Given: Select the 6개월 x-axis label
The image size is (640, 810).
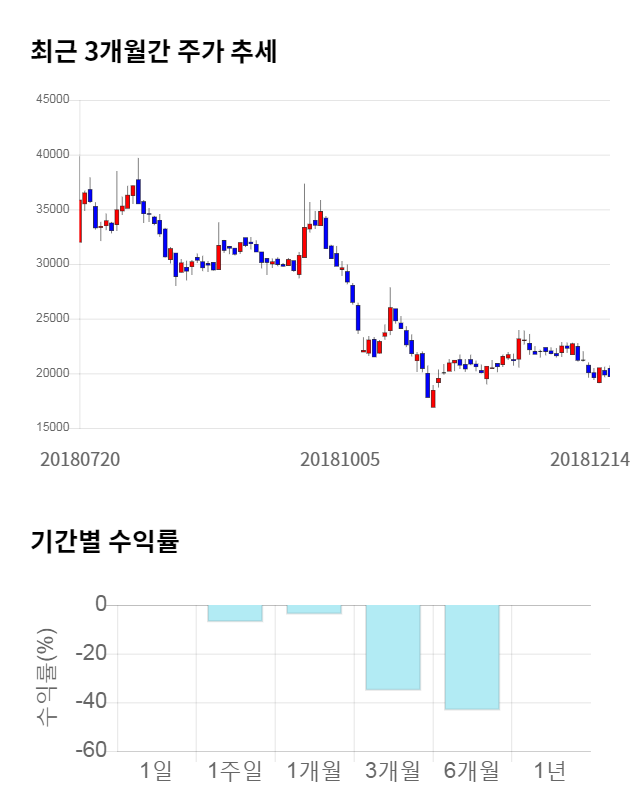Looking at the screenshot, I should point(472,771).
